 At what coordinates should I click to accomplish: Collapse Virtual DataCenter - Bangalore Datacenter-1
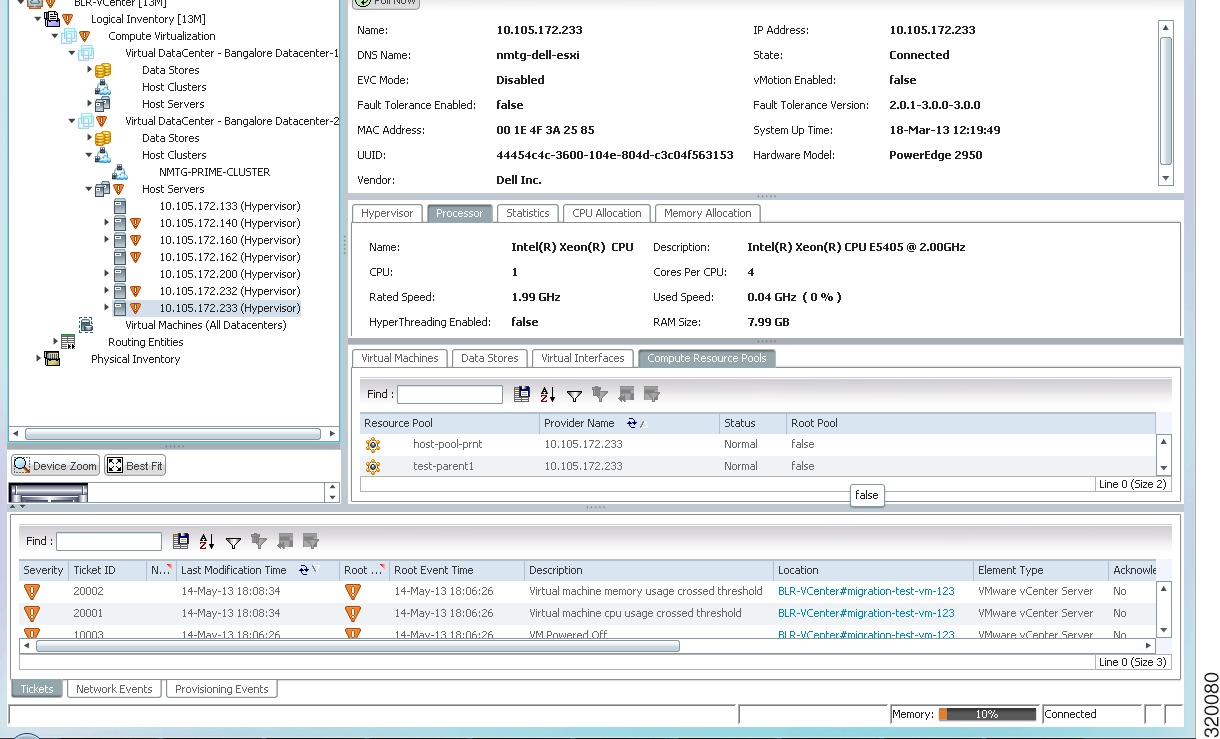72,53
